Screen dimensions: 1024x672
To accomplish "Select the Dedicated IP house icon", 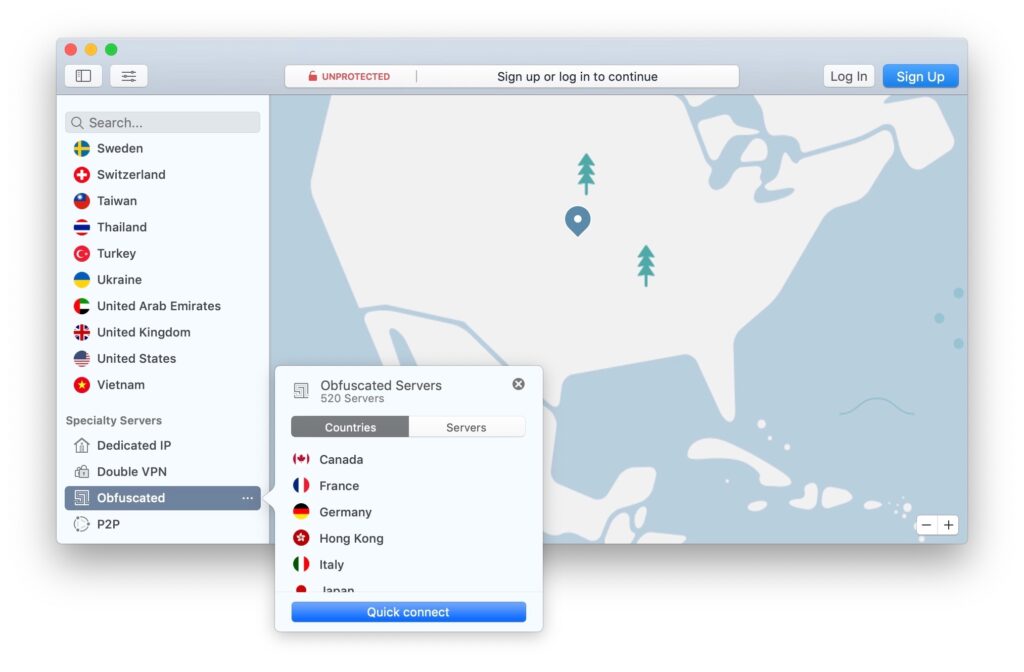I will click(x=82, y=445).
